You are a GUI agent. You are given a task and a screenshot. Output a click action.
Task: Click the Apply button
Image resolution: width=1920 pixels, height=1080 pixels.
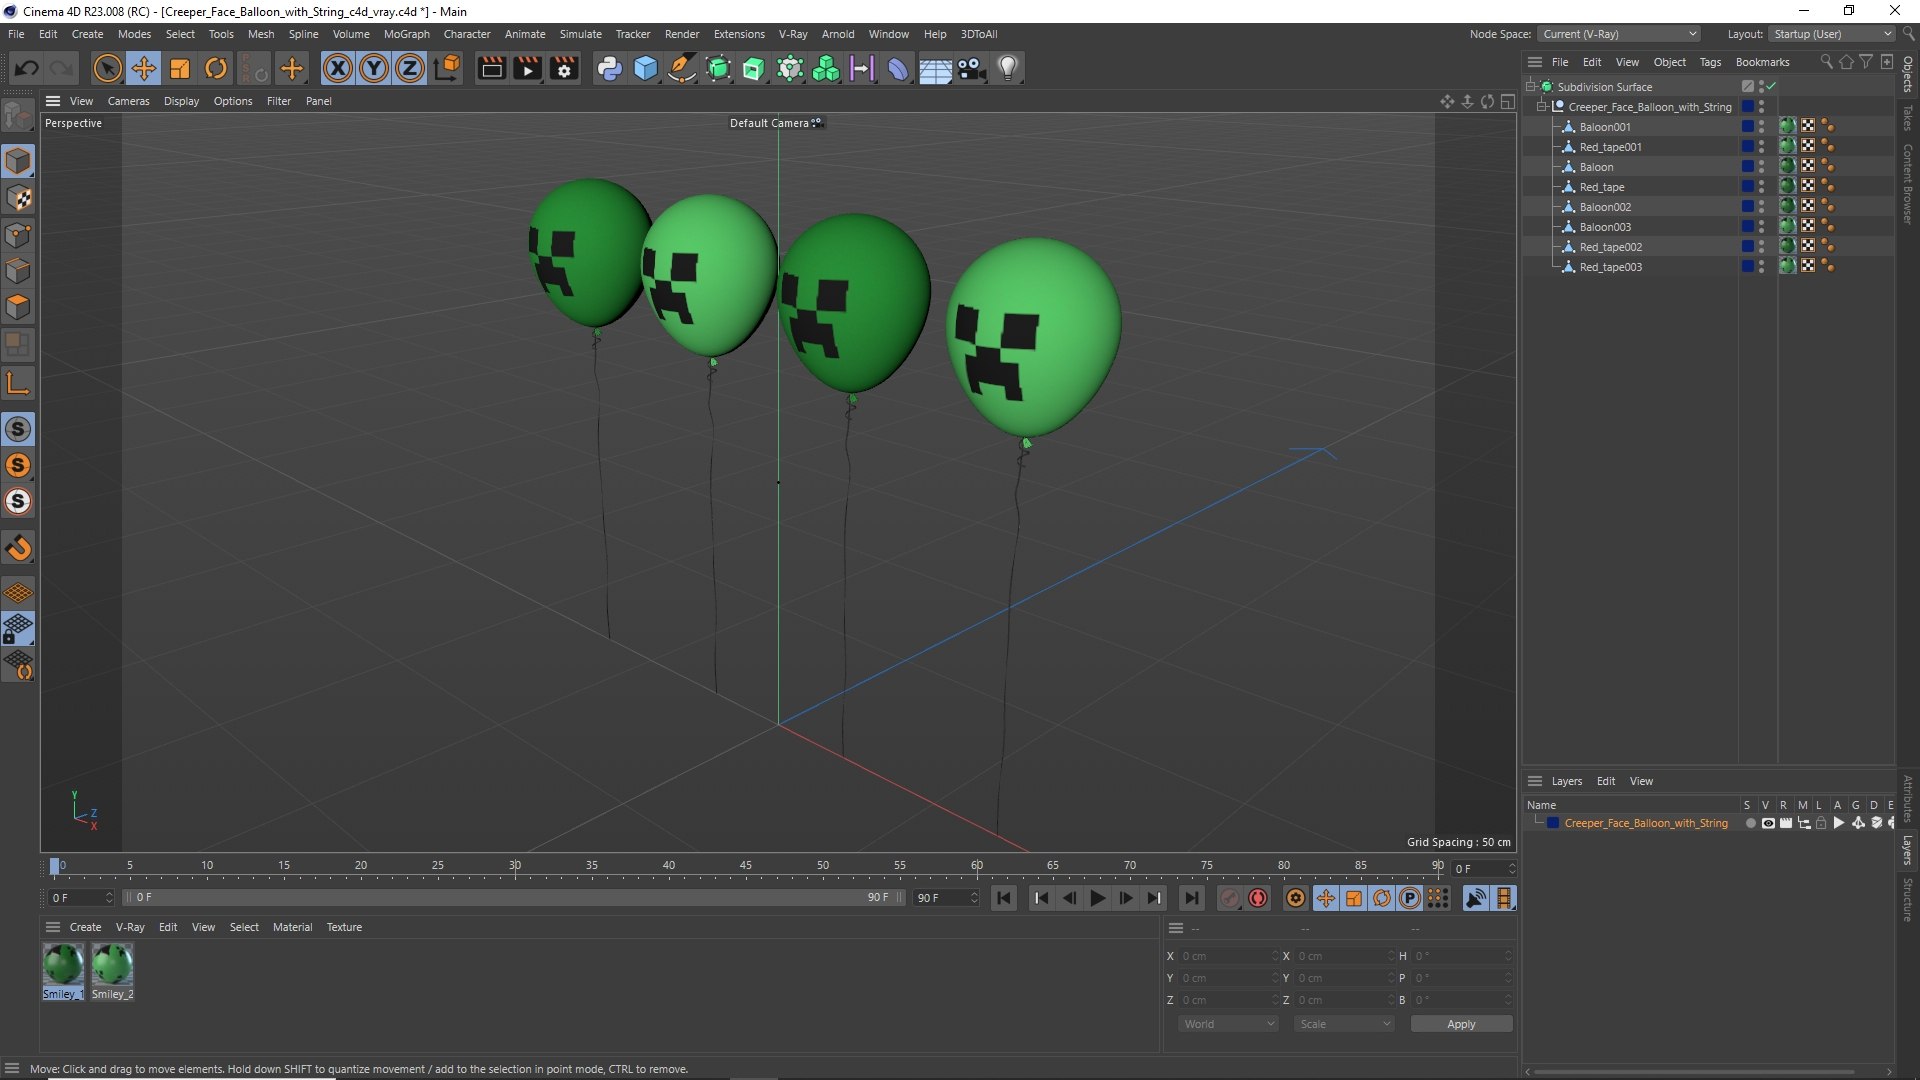click(1461, 1024)
